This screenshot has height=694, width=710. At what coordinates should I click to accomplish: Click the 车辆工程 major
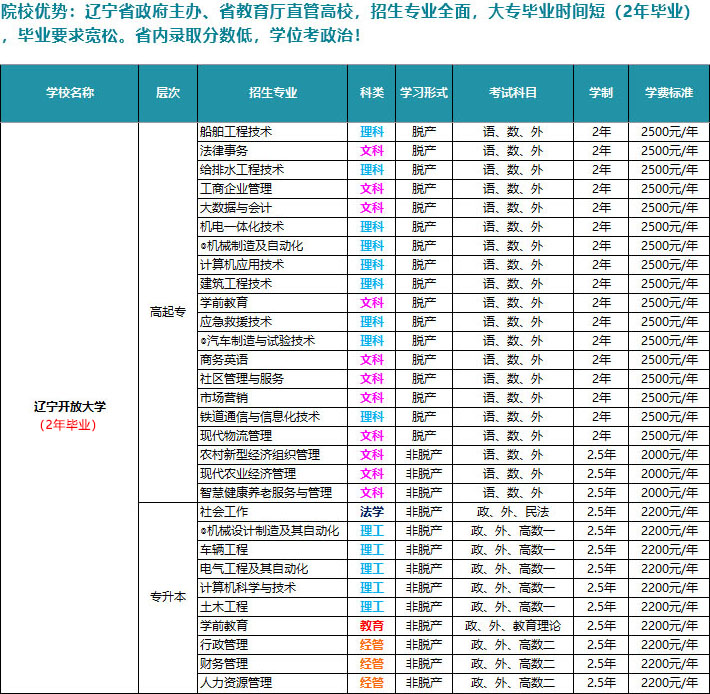224,550
